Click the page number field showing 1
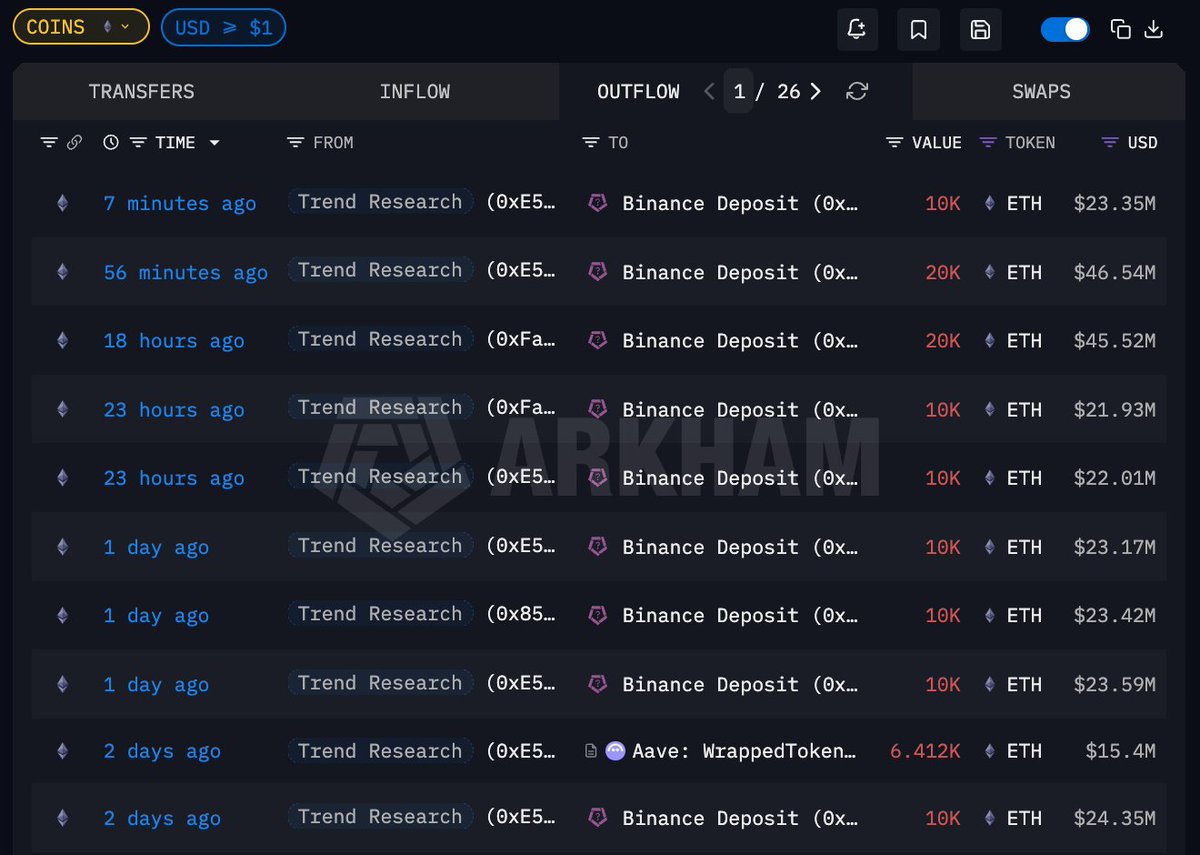The height and width of the screenshot is (855, 1200). click(739, 92)
